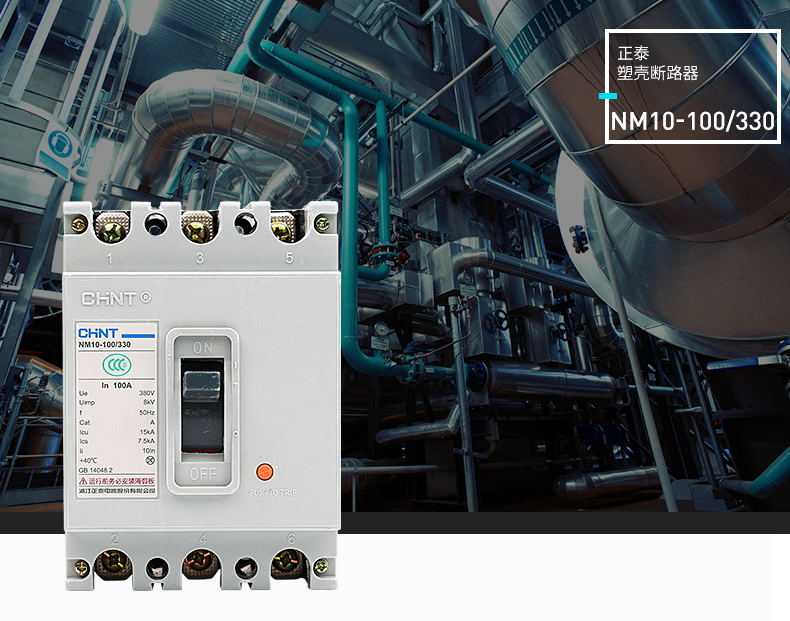Click the CCC certification mark on the label
Image resolution: width=790 pixels, height=621 pixels.
116,364
